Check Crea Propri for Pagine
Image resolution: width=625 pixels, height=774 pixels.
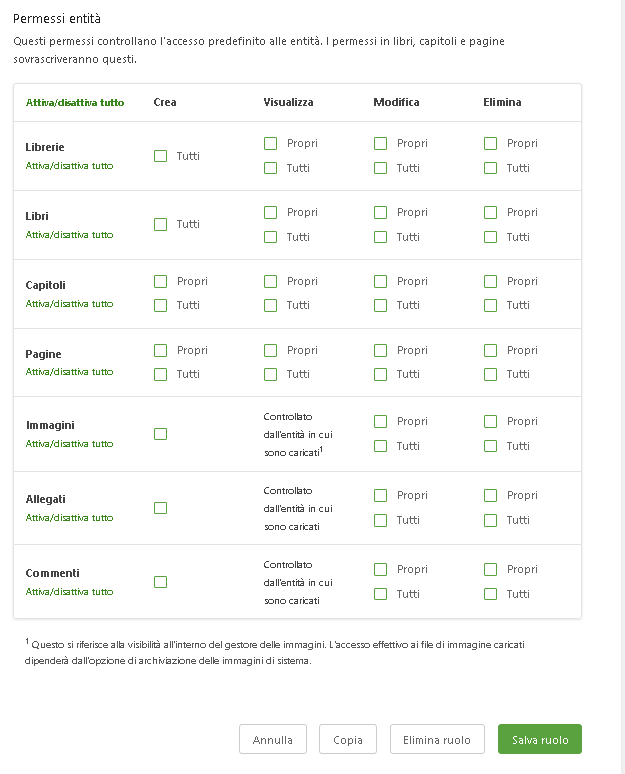pyautogui.click(x=161, y=350)
